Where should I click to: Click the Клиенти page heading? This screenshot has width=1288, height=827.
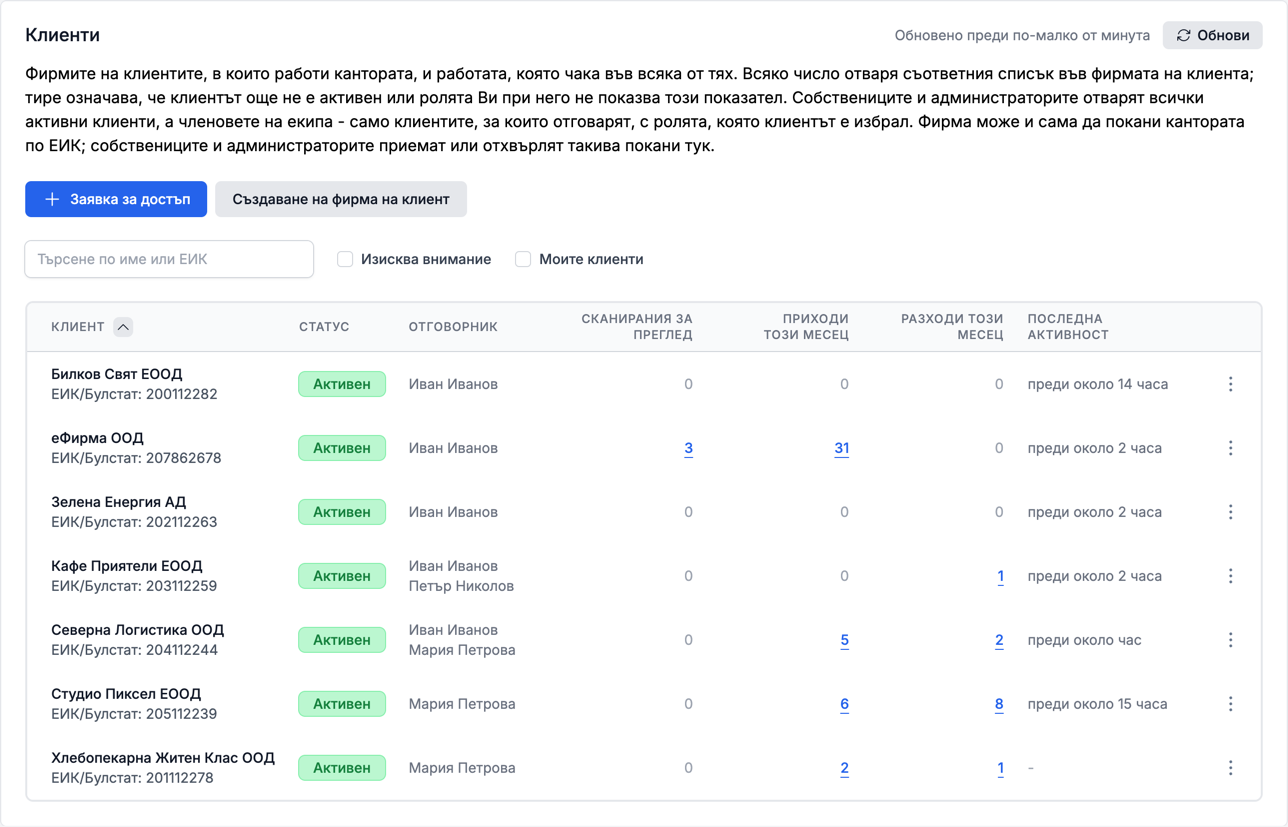pyautogui.click(x=62, y=35)
